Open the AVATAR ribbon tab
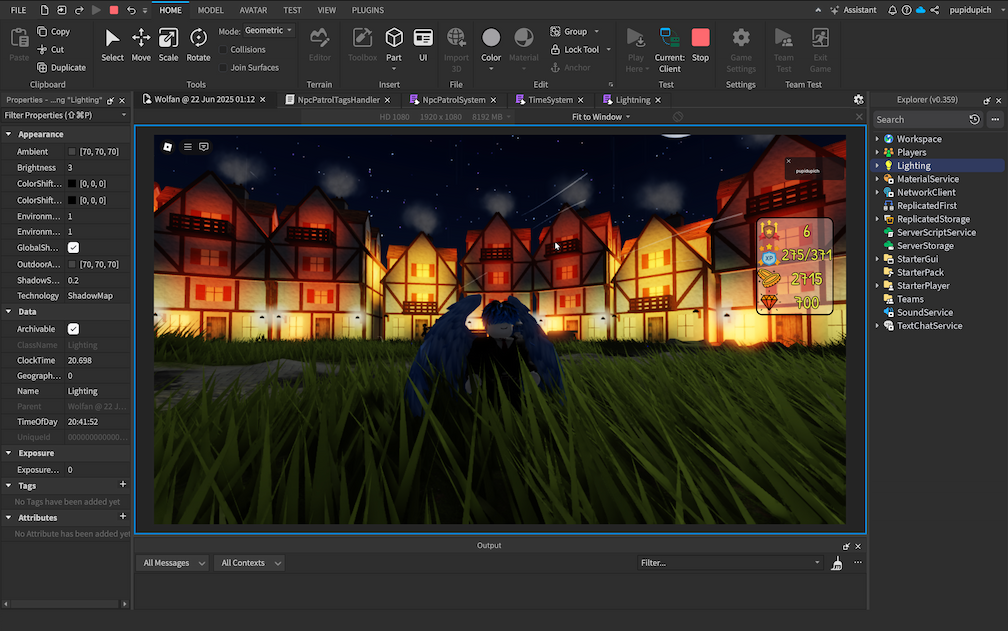 pyautogui.click(x=253, y=10)
